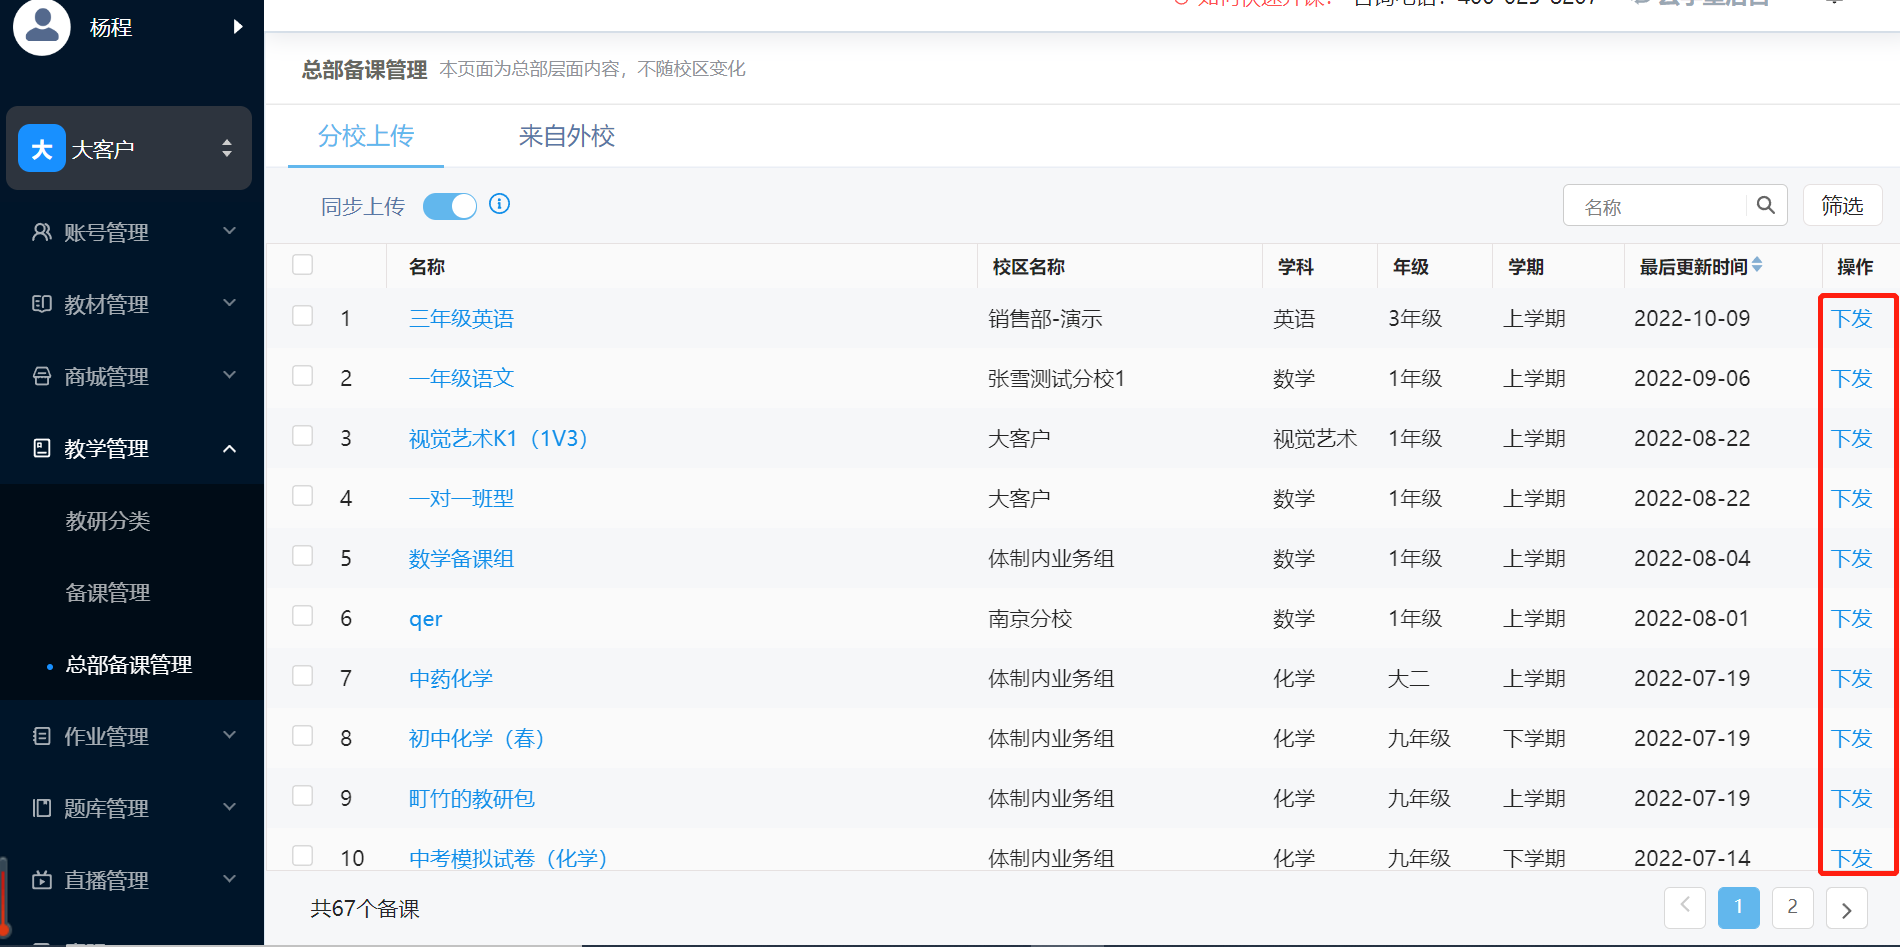The width and height of the screenshot is (1900, 947).
Task: Check the row checkbox for 一年级语文
Action: point(303,376)
